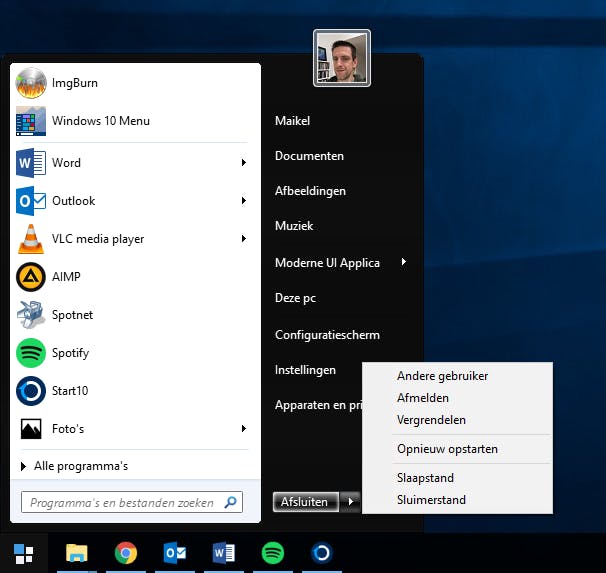The image size is (606, 573).
Task: Click the Chrome icon on the taskbar
Action: coord(125,553)
